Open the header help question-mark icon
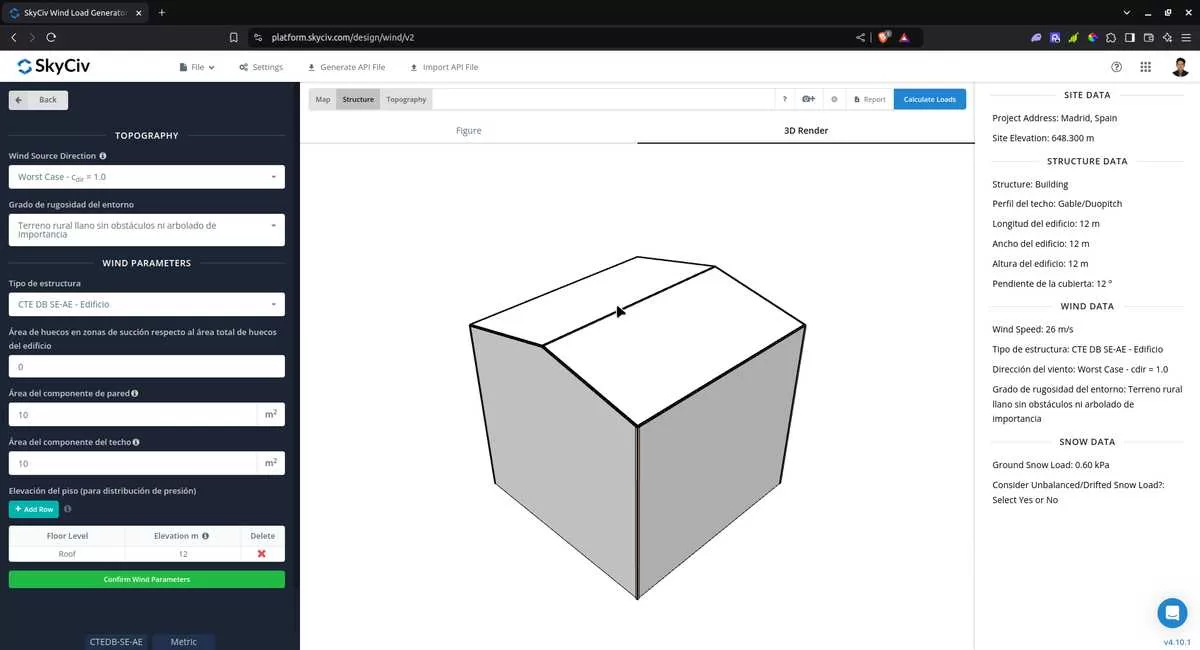This screenshot has width=1200, height=650. tap(1116, 67)
